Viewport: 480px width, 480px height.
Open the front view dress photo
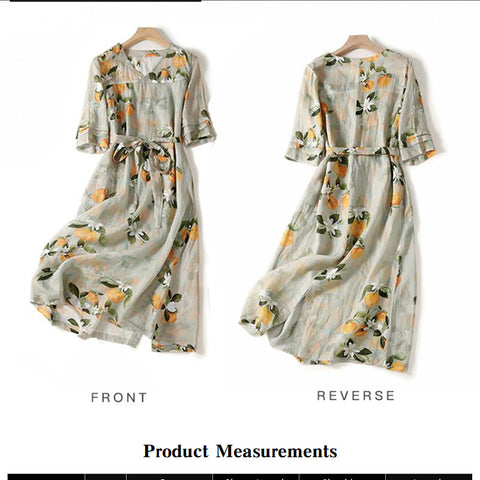click(x=123, y=190)
